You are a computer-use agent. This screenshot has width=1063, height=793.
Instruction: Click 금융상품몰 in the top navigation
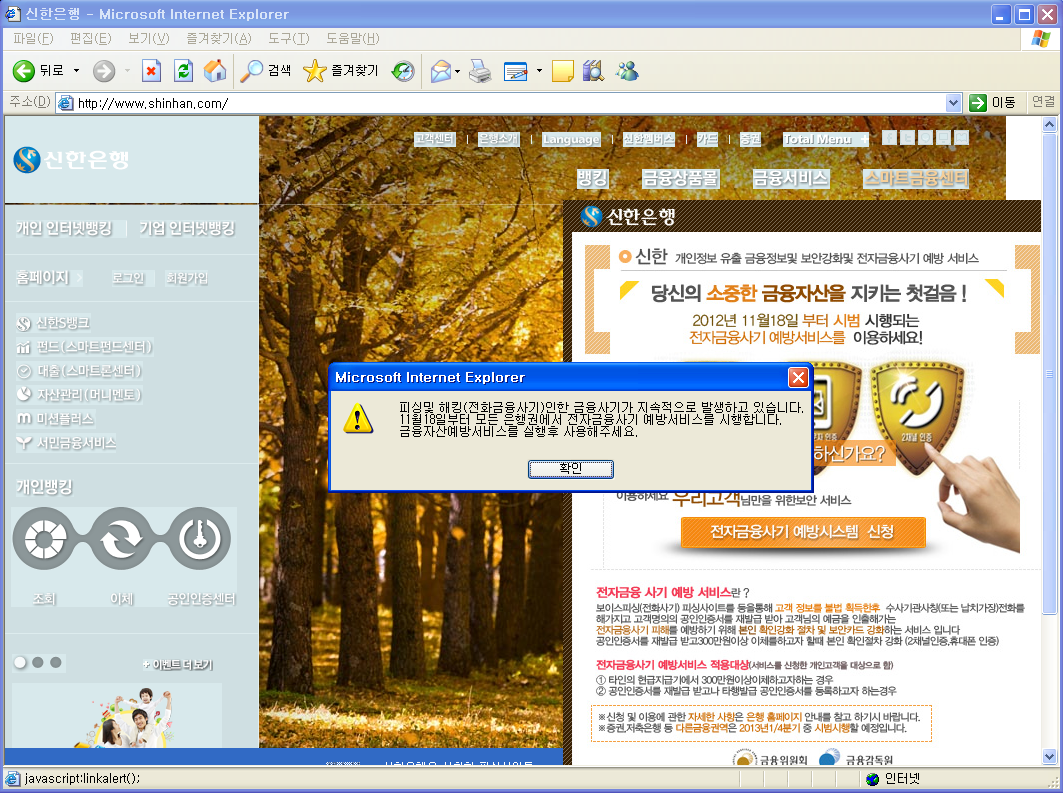[x=680, y=178]
